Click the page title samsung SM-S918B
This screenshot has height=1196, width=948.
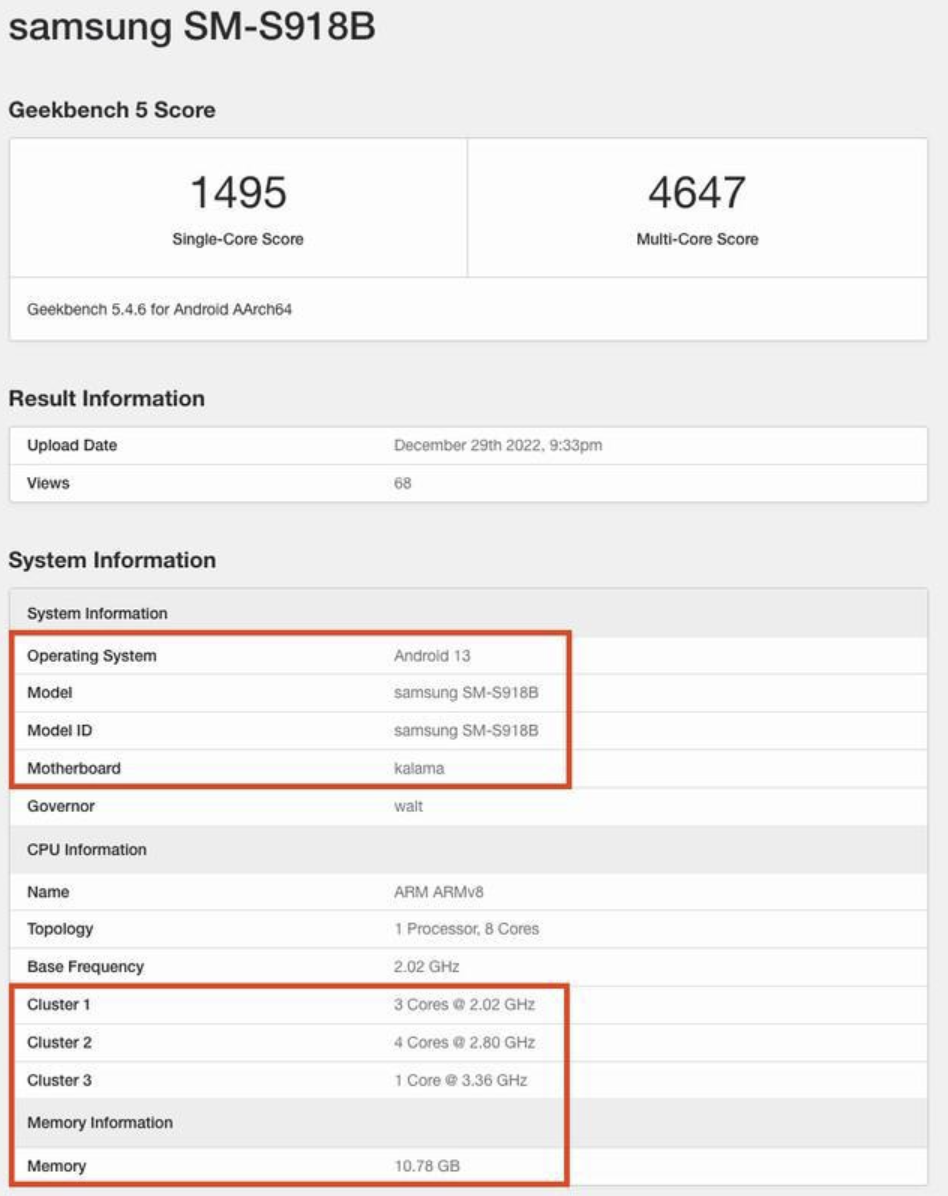click(192, 26)
